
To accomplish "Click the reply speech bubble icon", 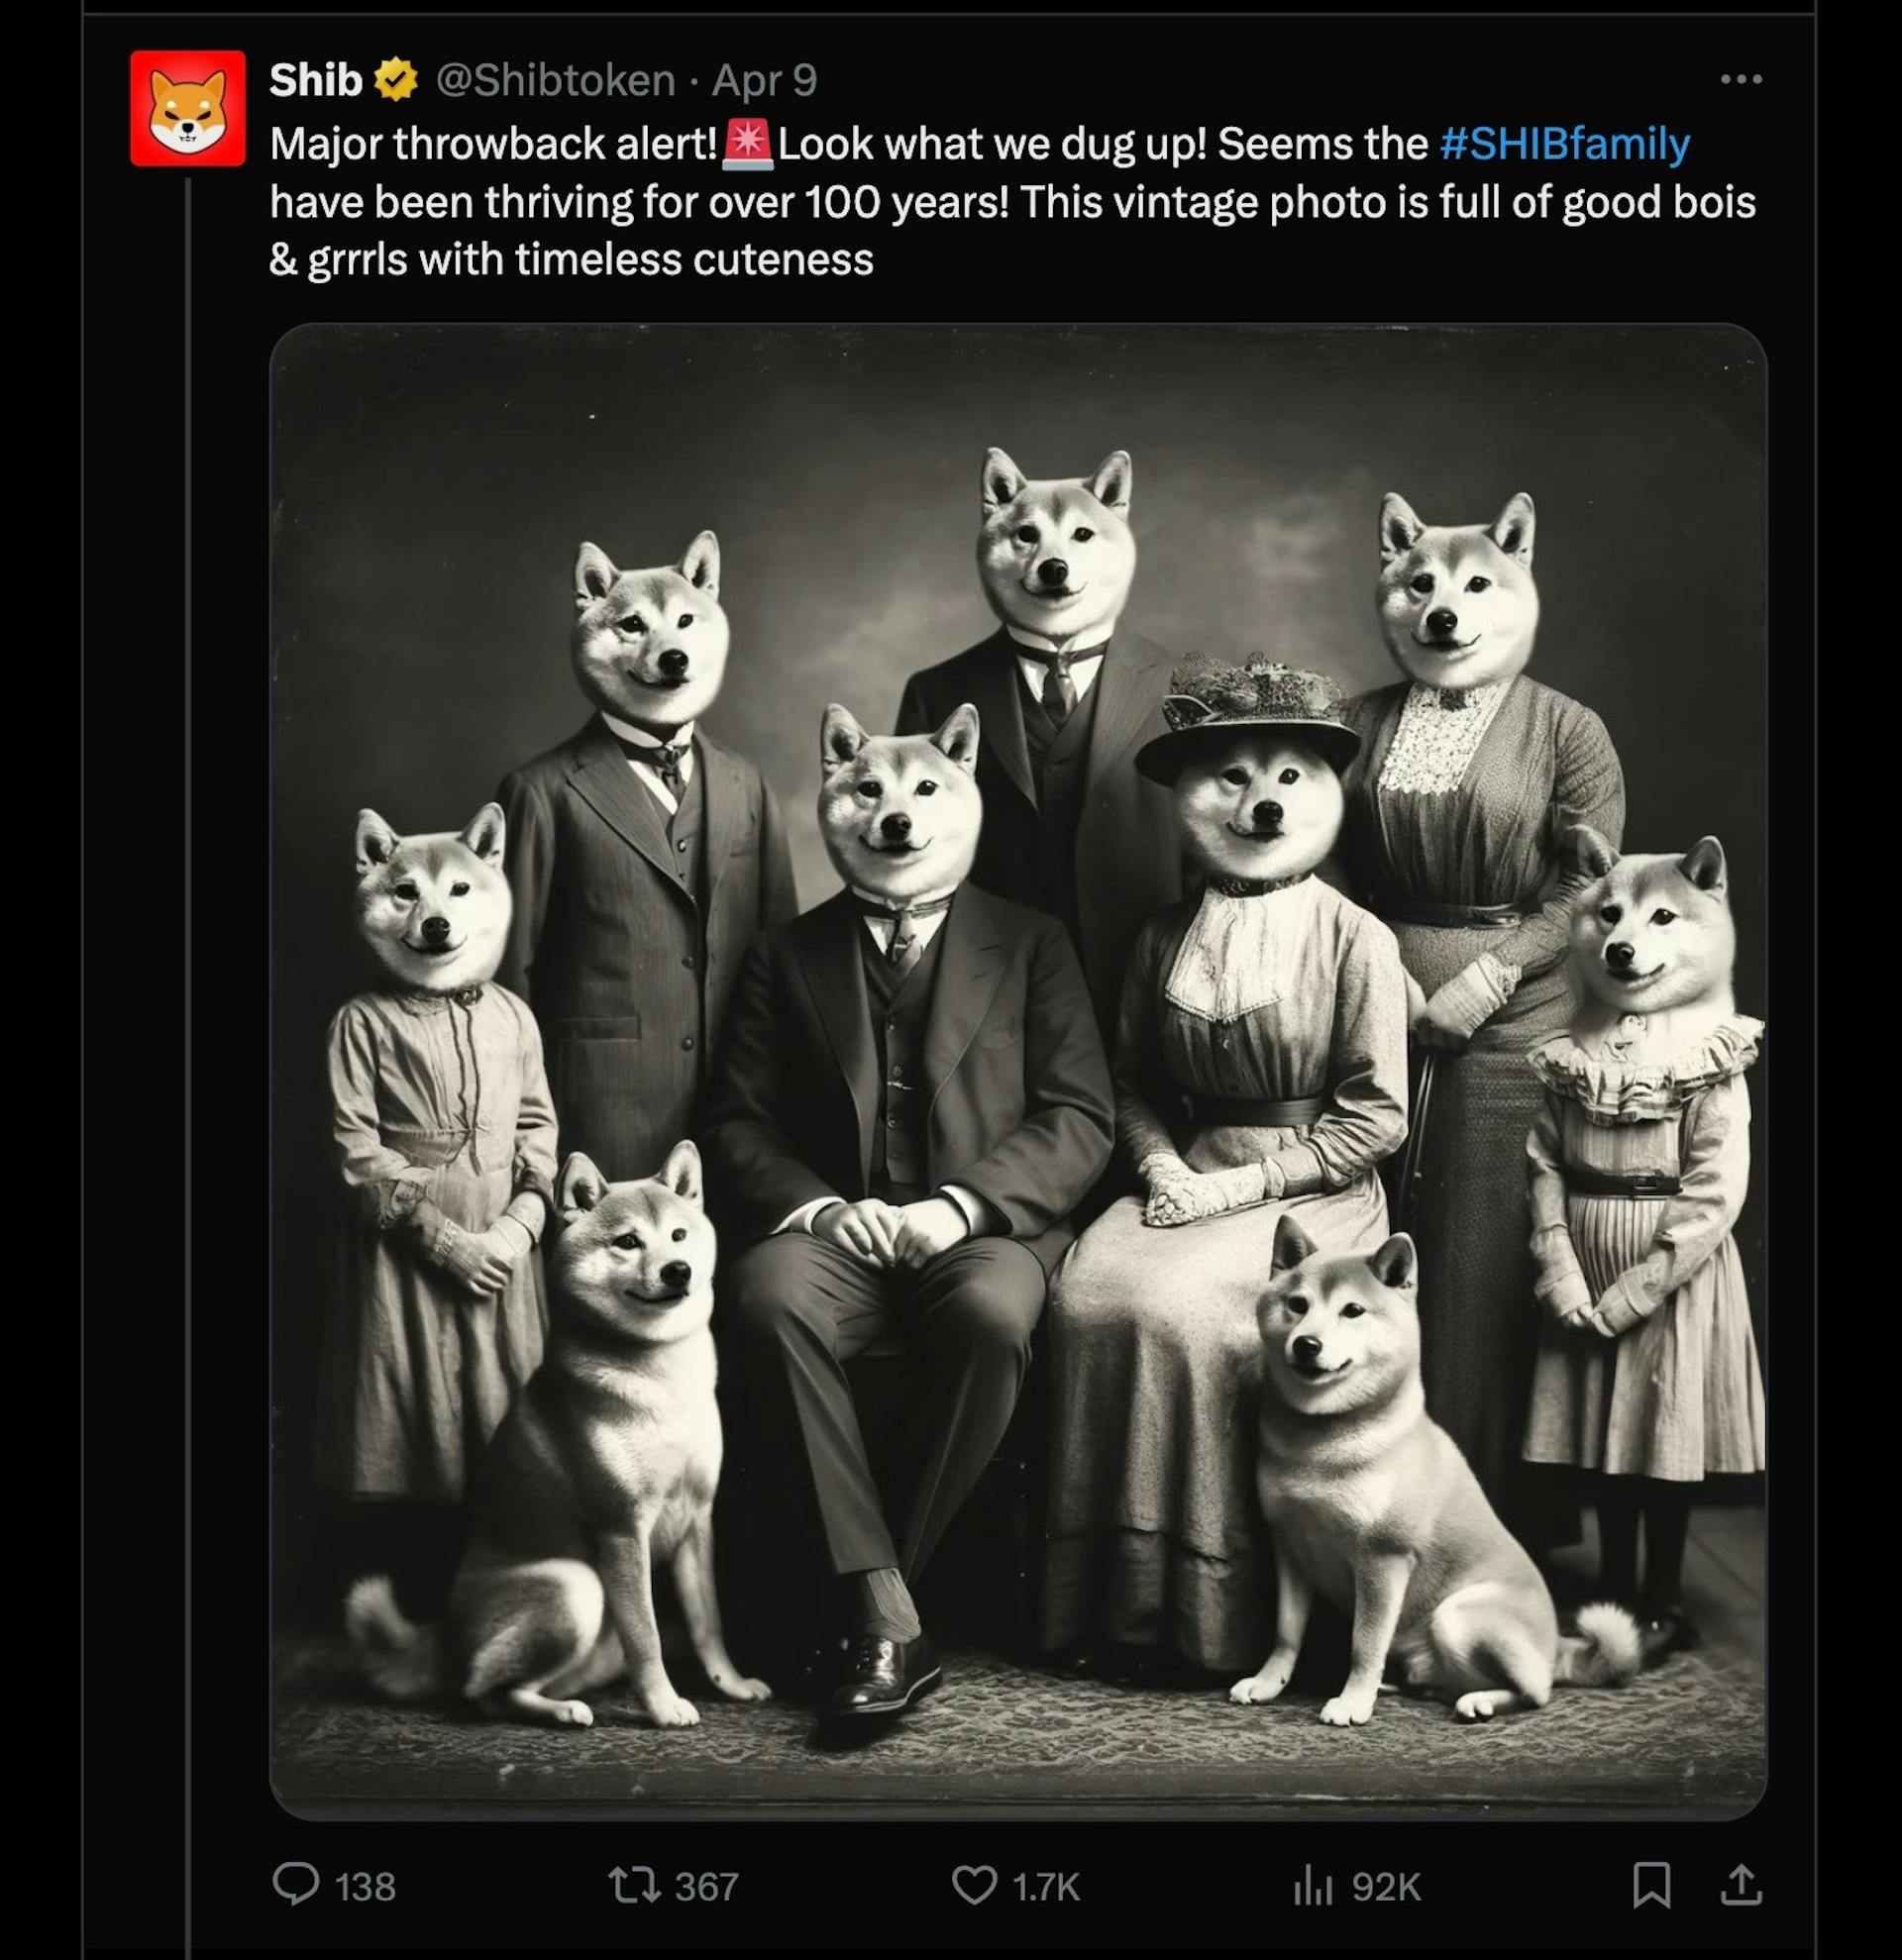I will point(296,1884).
